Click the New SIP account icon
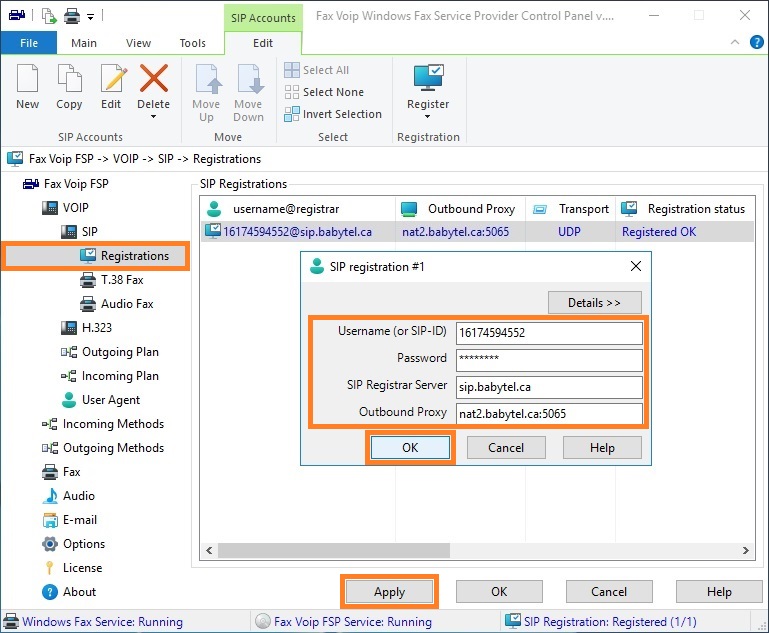The width and height of the screenshot is (769, 633). click(27, 78)
